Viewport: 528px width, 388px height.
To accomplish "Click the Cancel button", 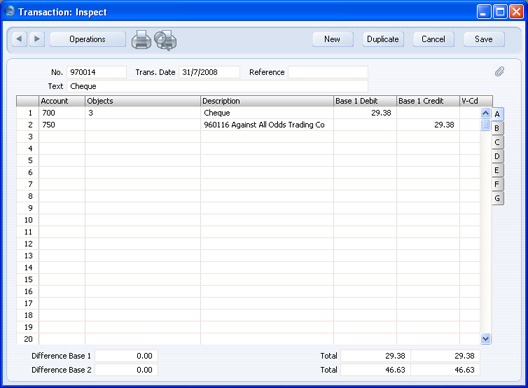I will [x=433, y=39].
